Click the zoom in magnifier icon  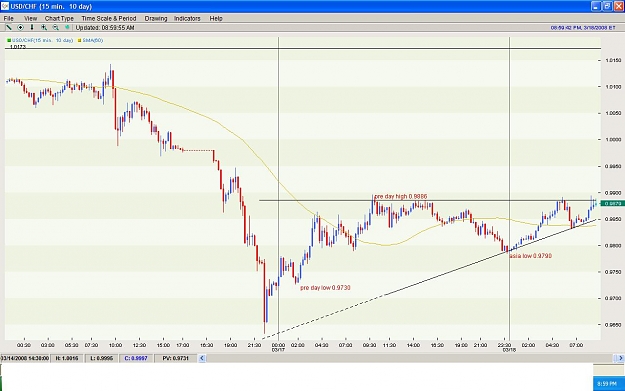44,28
